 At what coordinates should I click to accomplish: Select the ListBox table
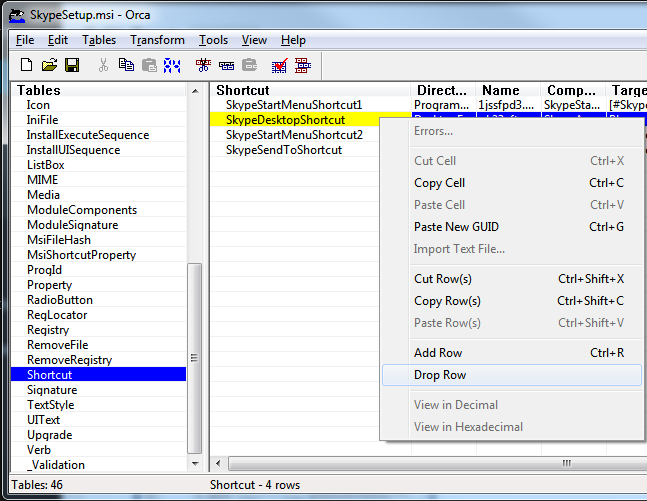click(x=99, y=165)
